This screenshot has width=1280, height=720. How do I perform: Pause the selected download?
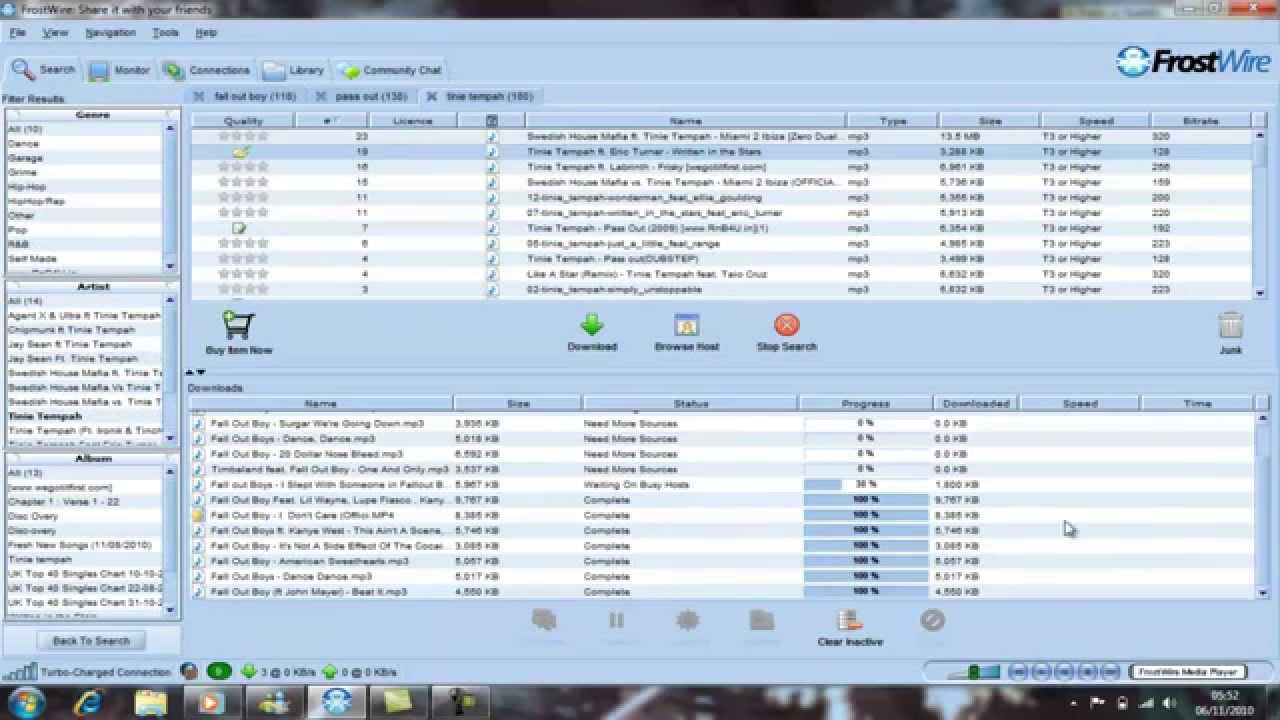coord(616,621)
